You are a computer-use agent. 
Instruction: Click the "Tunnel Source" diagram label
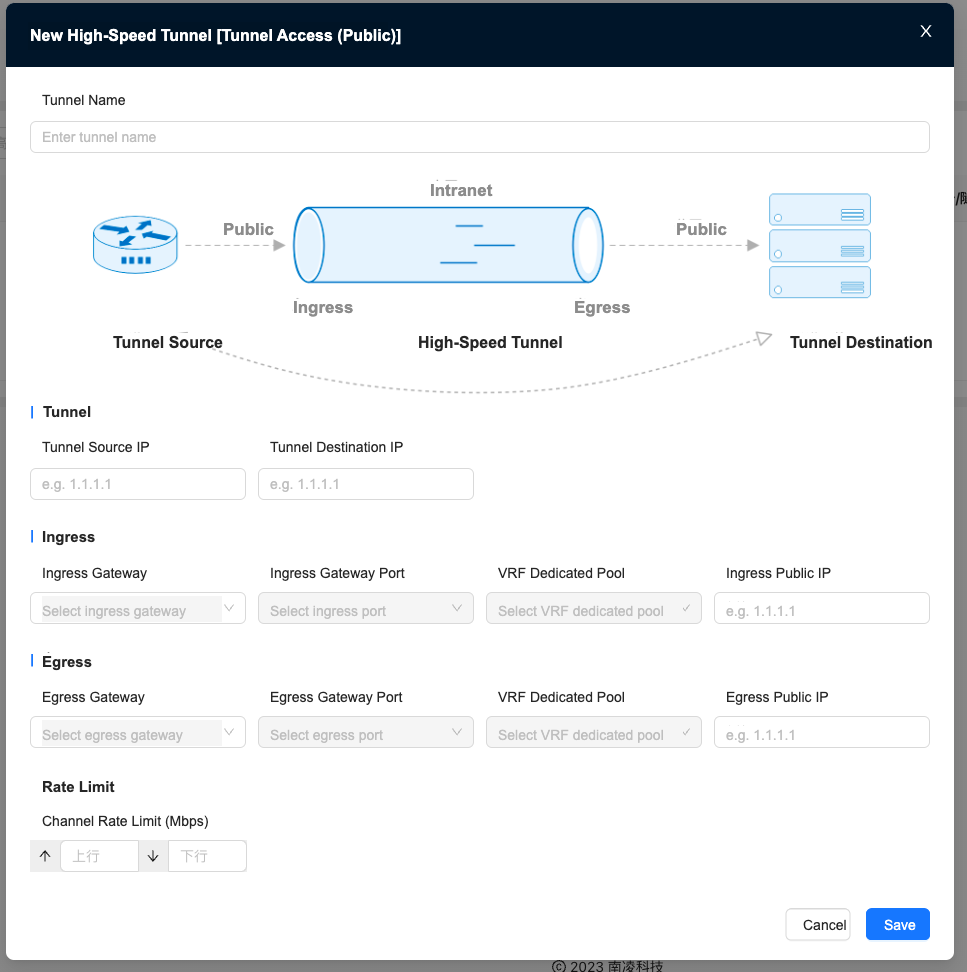(x=167, y=342)
